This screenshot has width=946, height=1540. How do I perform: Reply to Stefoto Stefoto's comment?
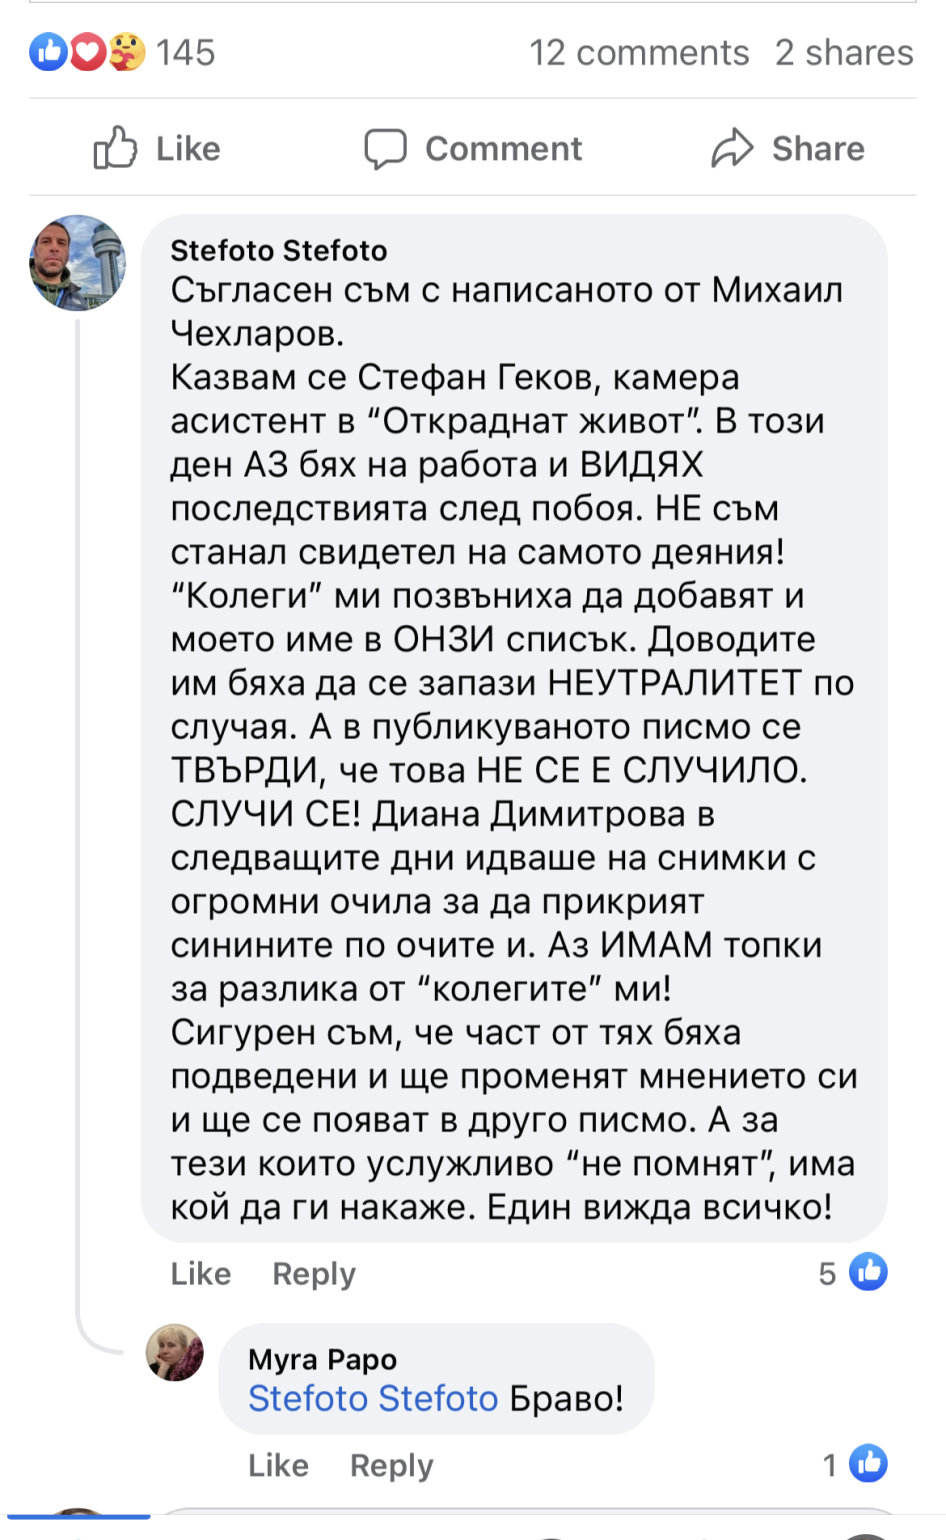click(x=314, y=1274)
